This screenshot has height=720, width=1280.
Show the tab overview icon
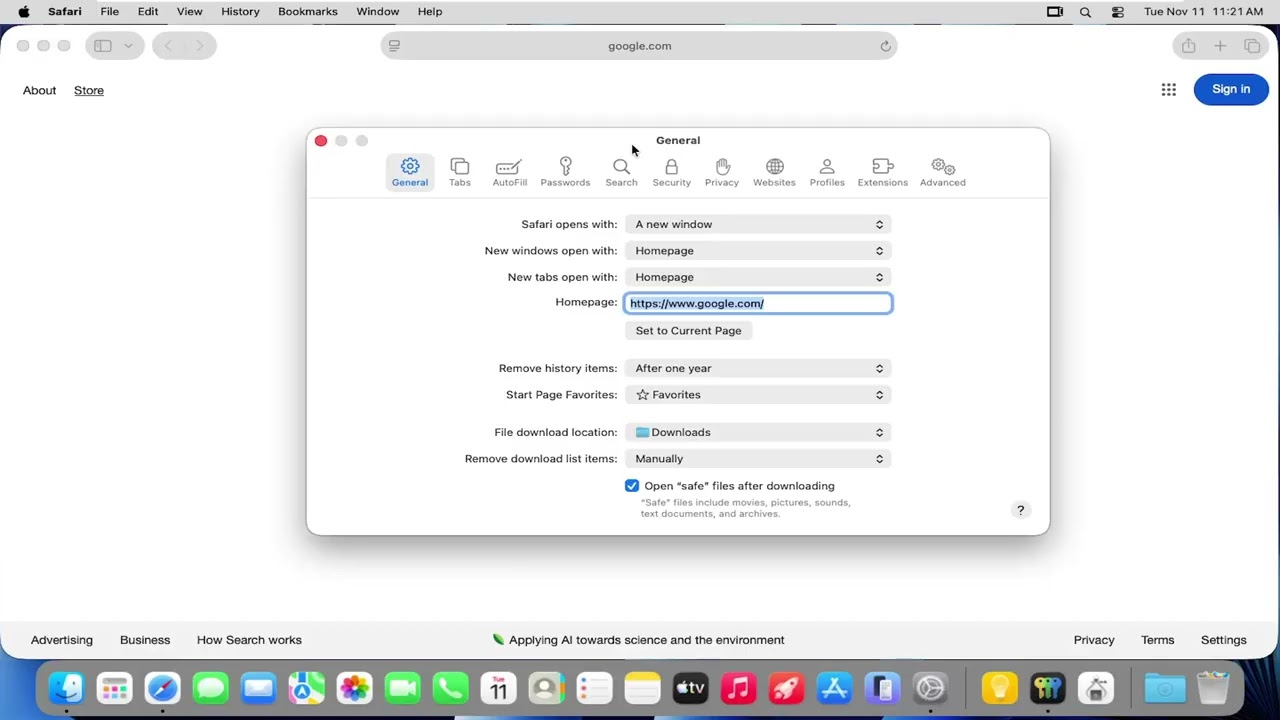point(1252,46)
